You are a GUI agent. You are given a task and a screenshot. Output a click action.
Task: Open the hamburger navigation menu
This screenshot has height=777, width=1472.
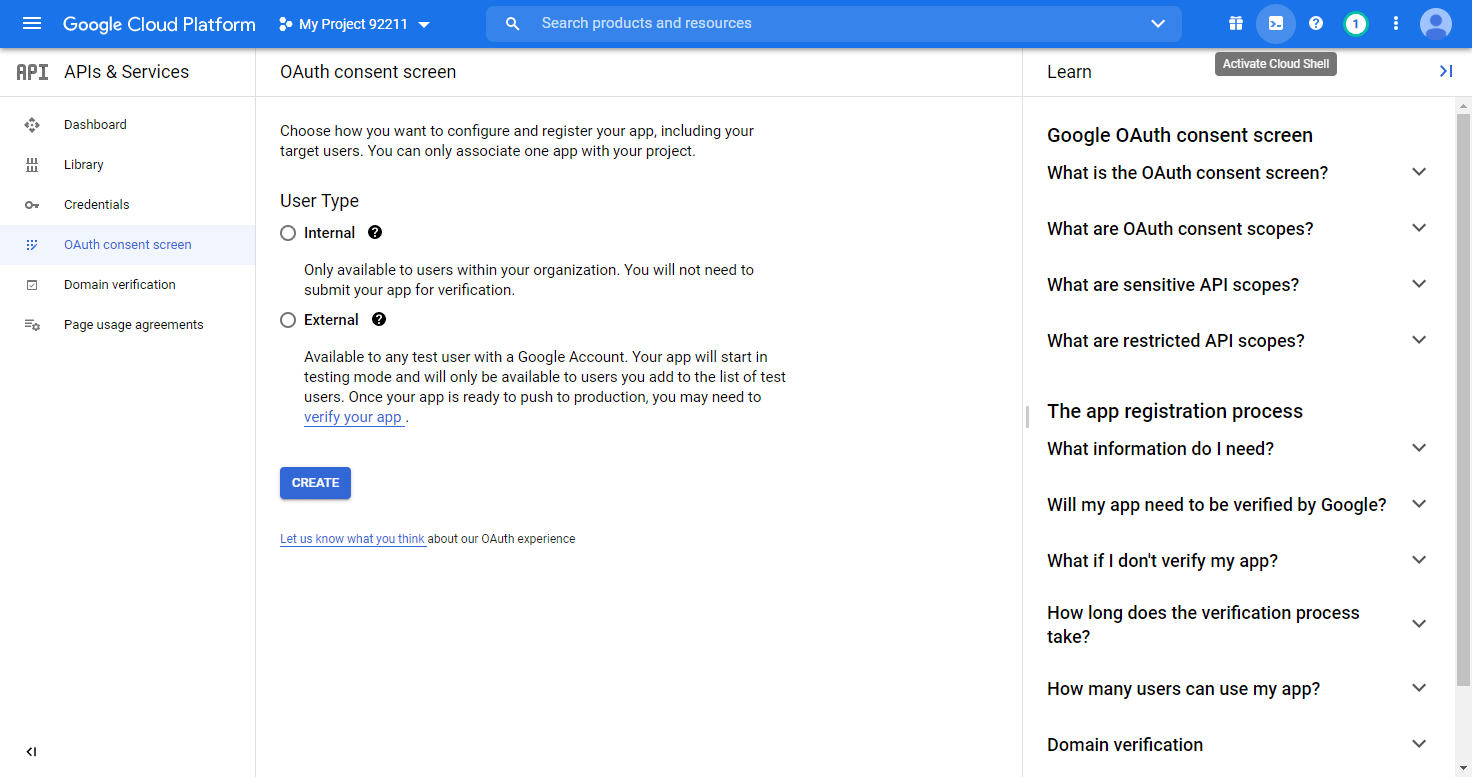32,24
